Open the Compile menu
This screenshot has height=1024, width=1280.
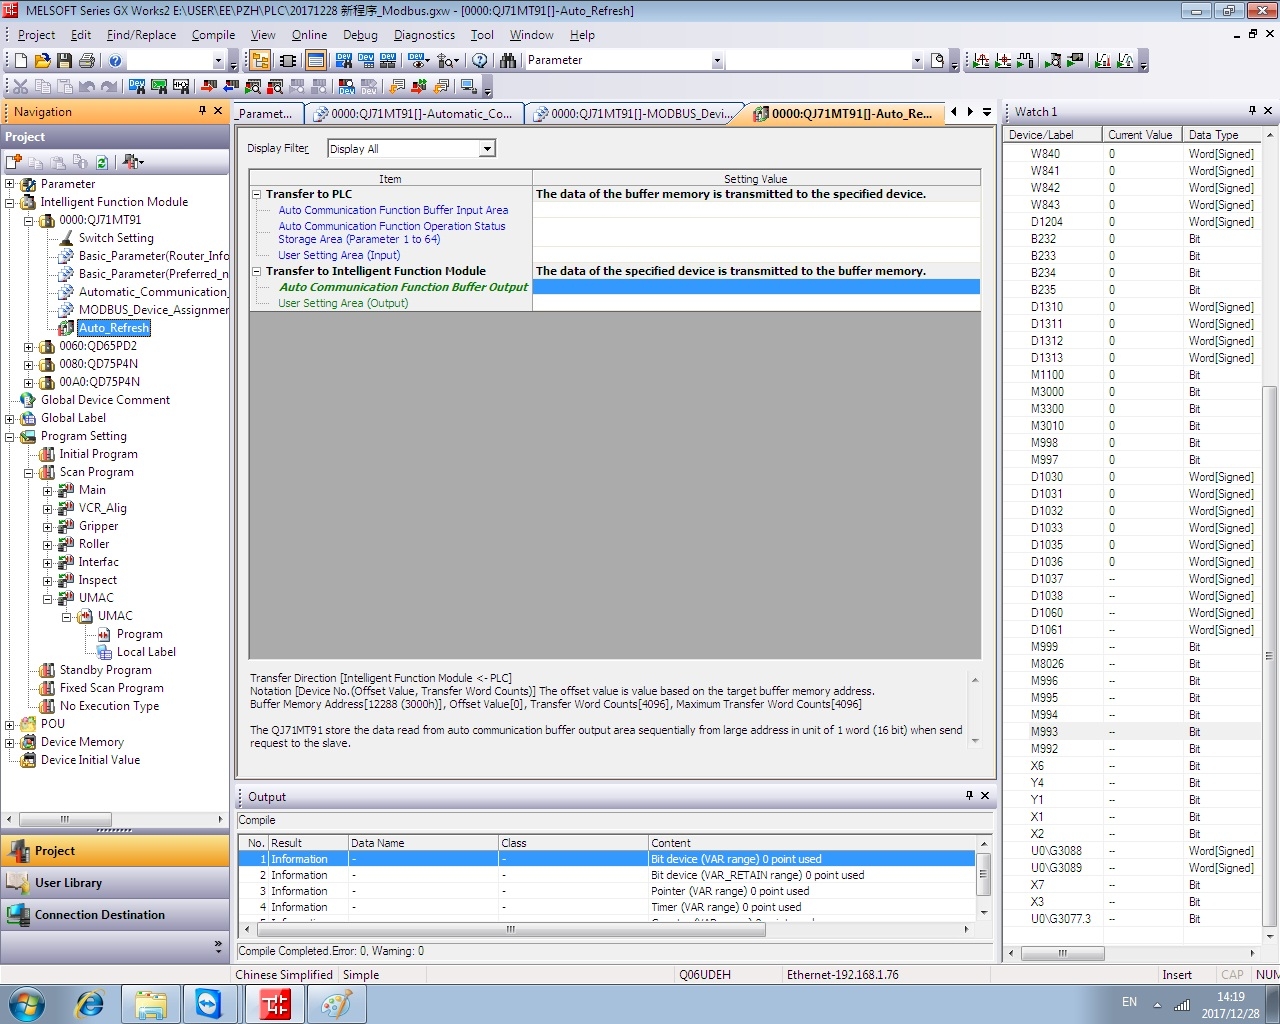213,35
